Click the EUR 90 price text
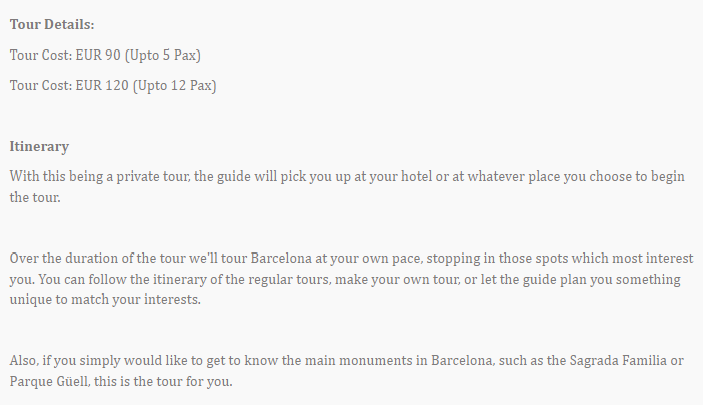 (x=98, y=55)
